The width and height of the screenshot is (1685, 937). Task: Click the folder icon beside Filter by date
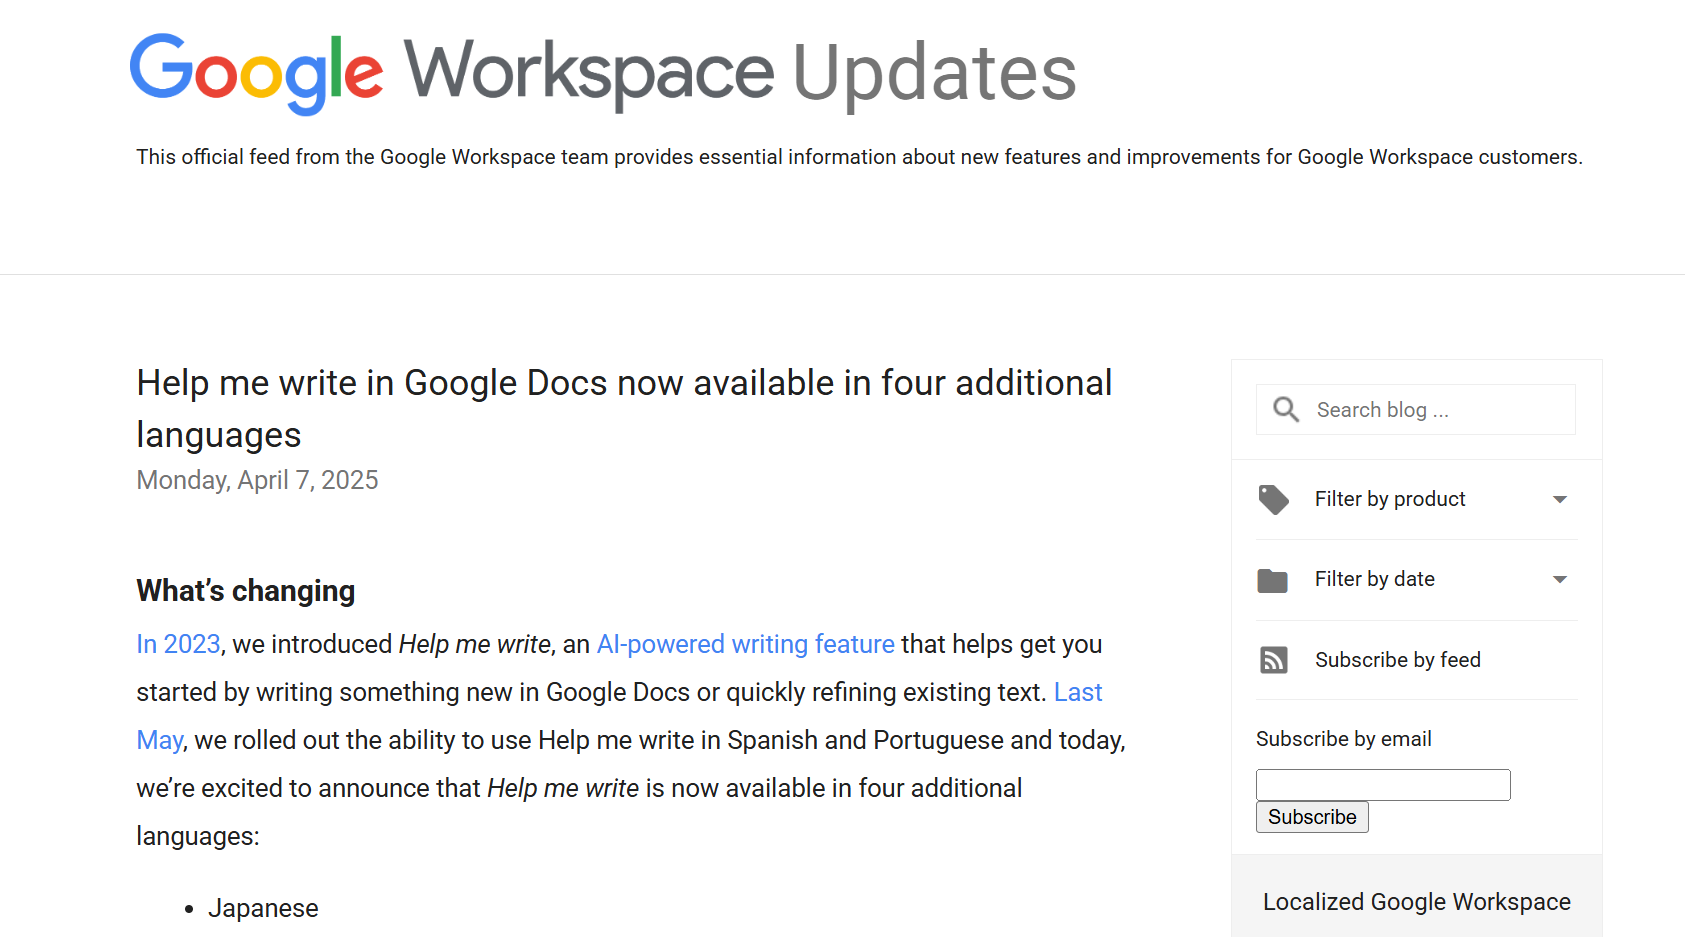tap(1273, 579)
